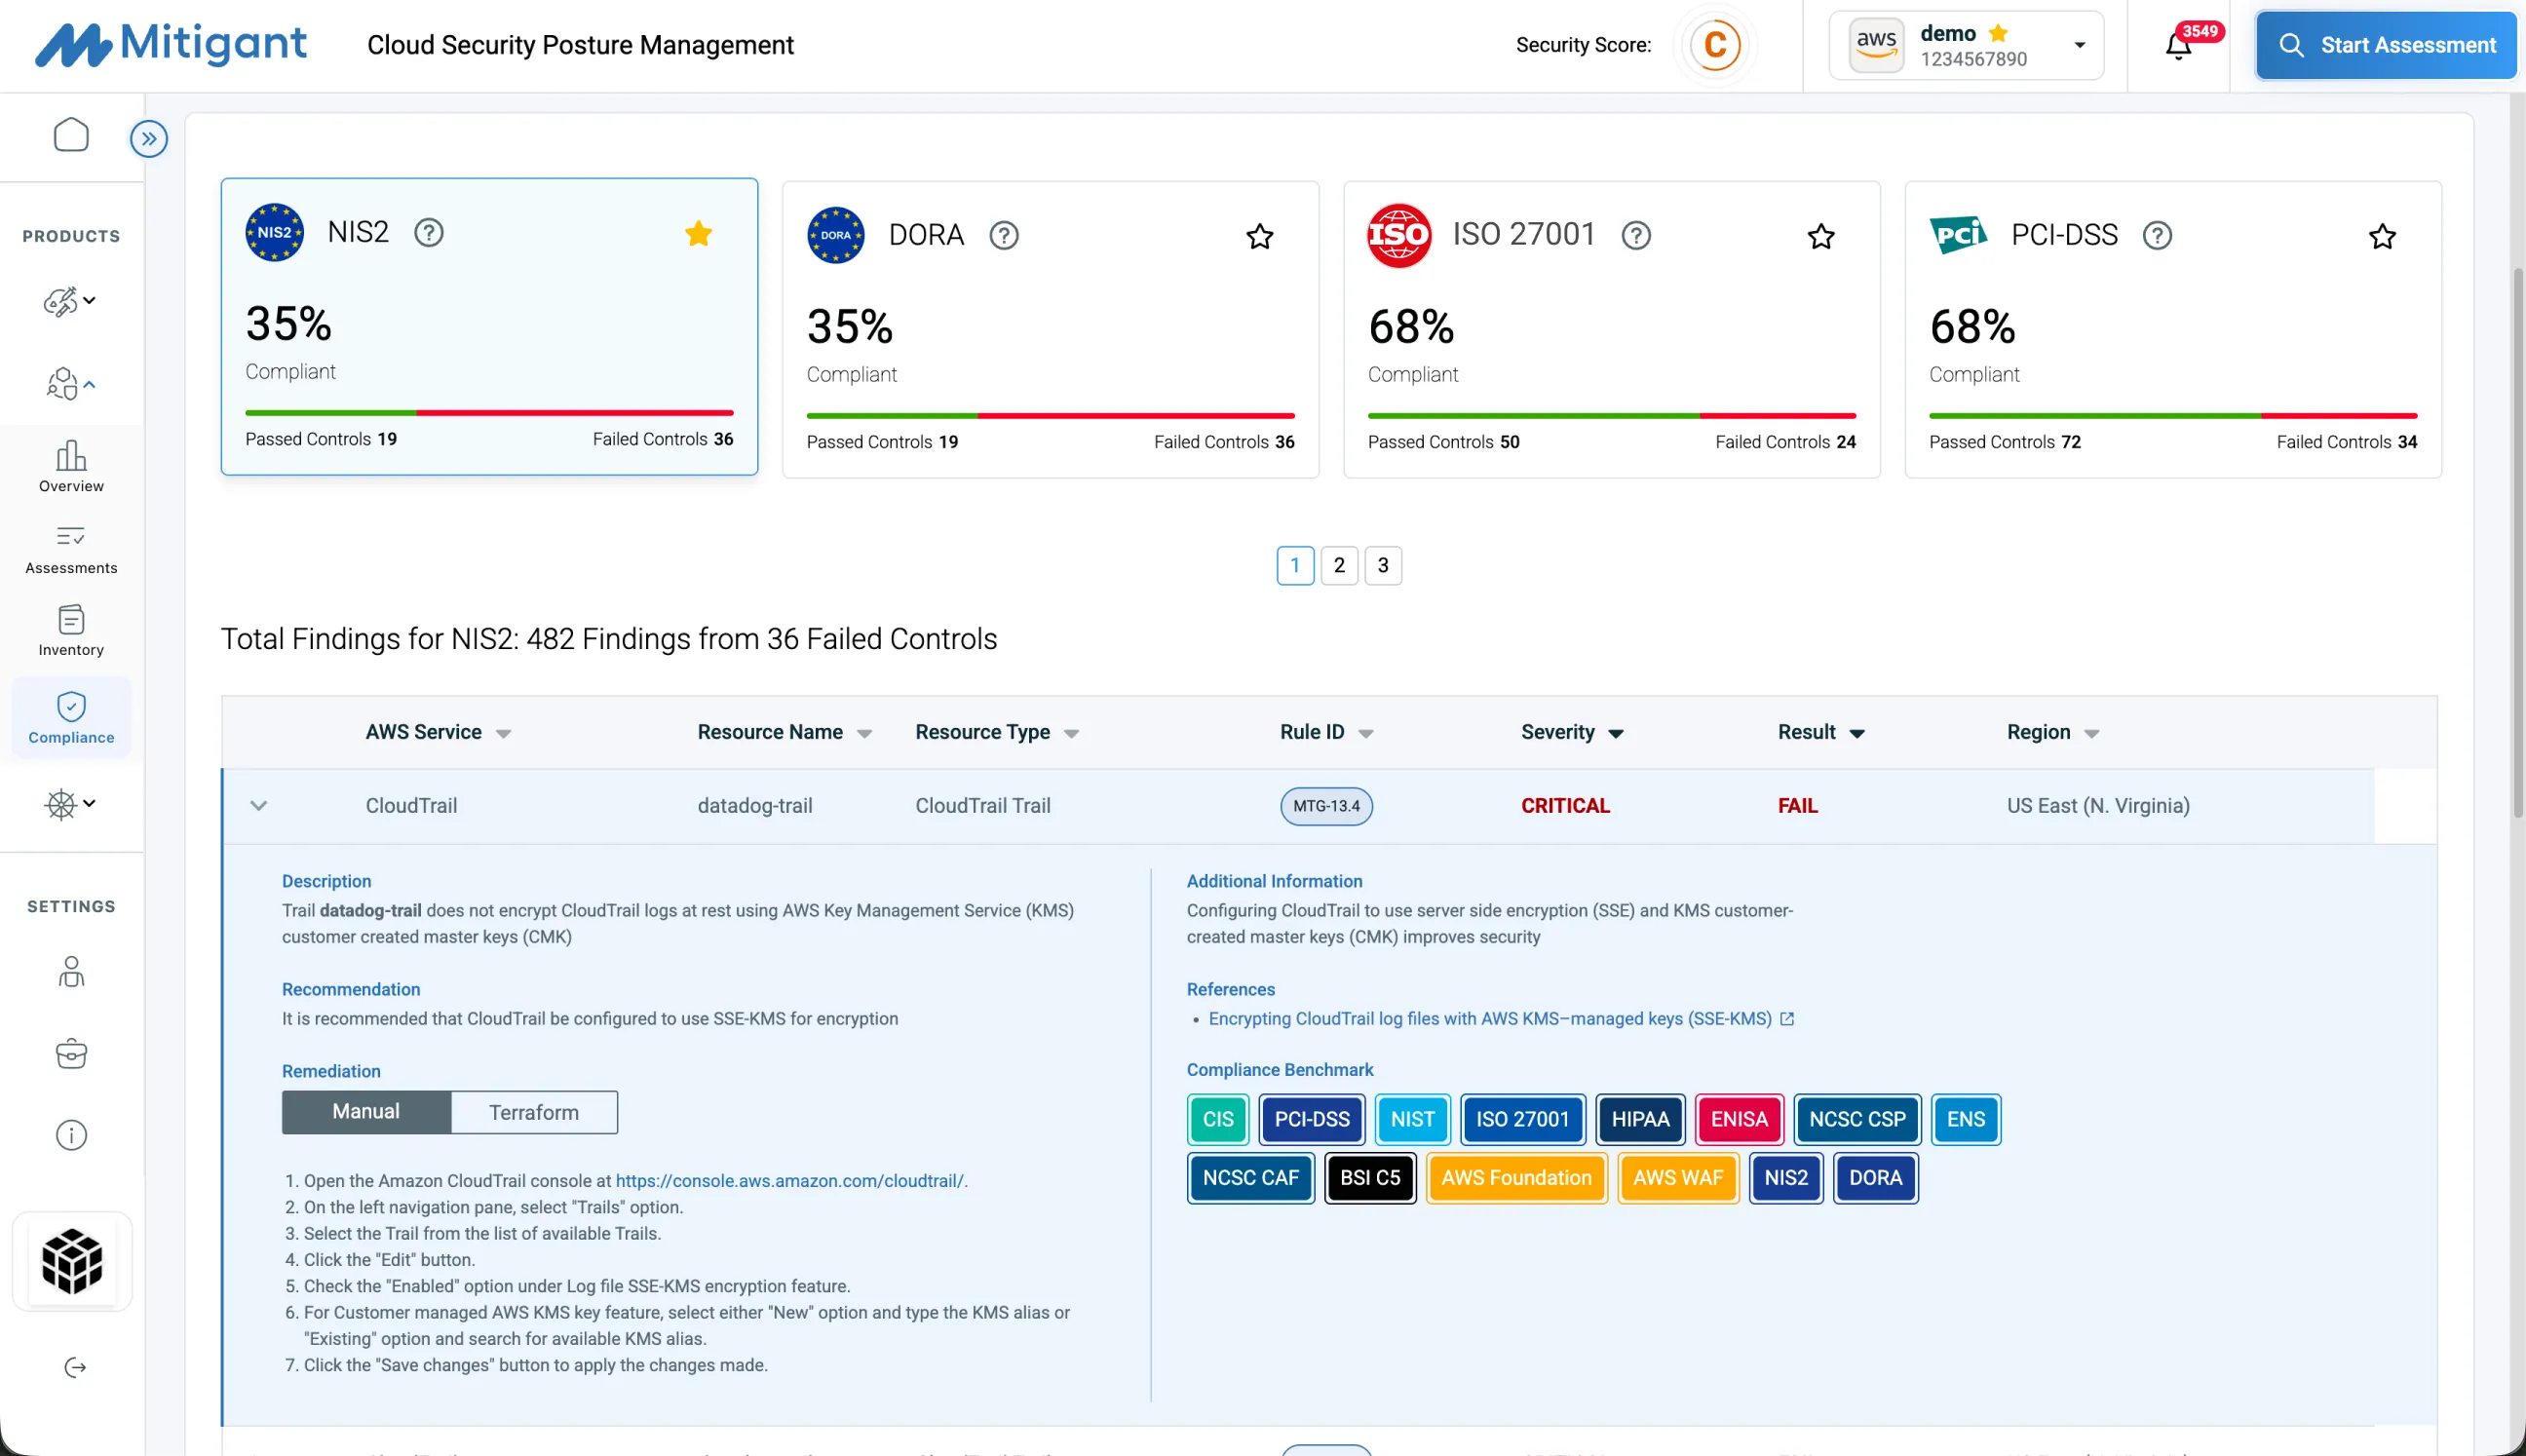The width and height of the screenshot is (2526, 1456).
Task: Click the home icon in sidebar
Action: pyautogui.click(x=71, y=135)
